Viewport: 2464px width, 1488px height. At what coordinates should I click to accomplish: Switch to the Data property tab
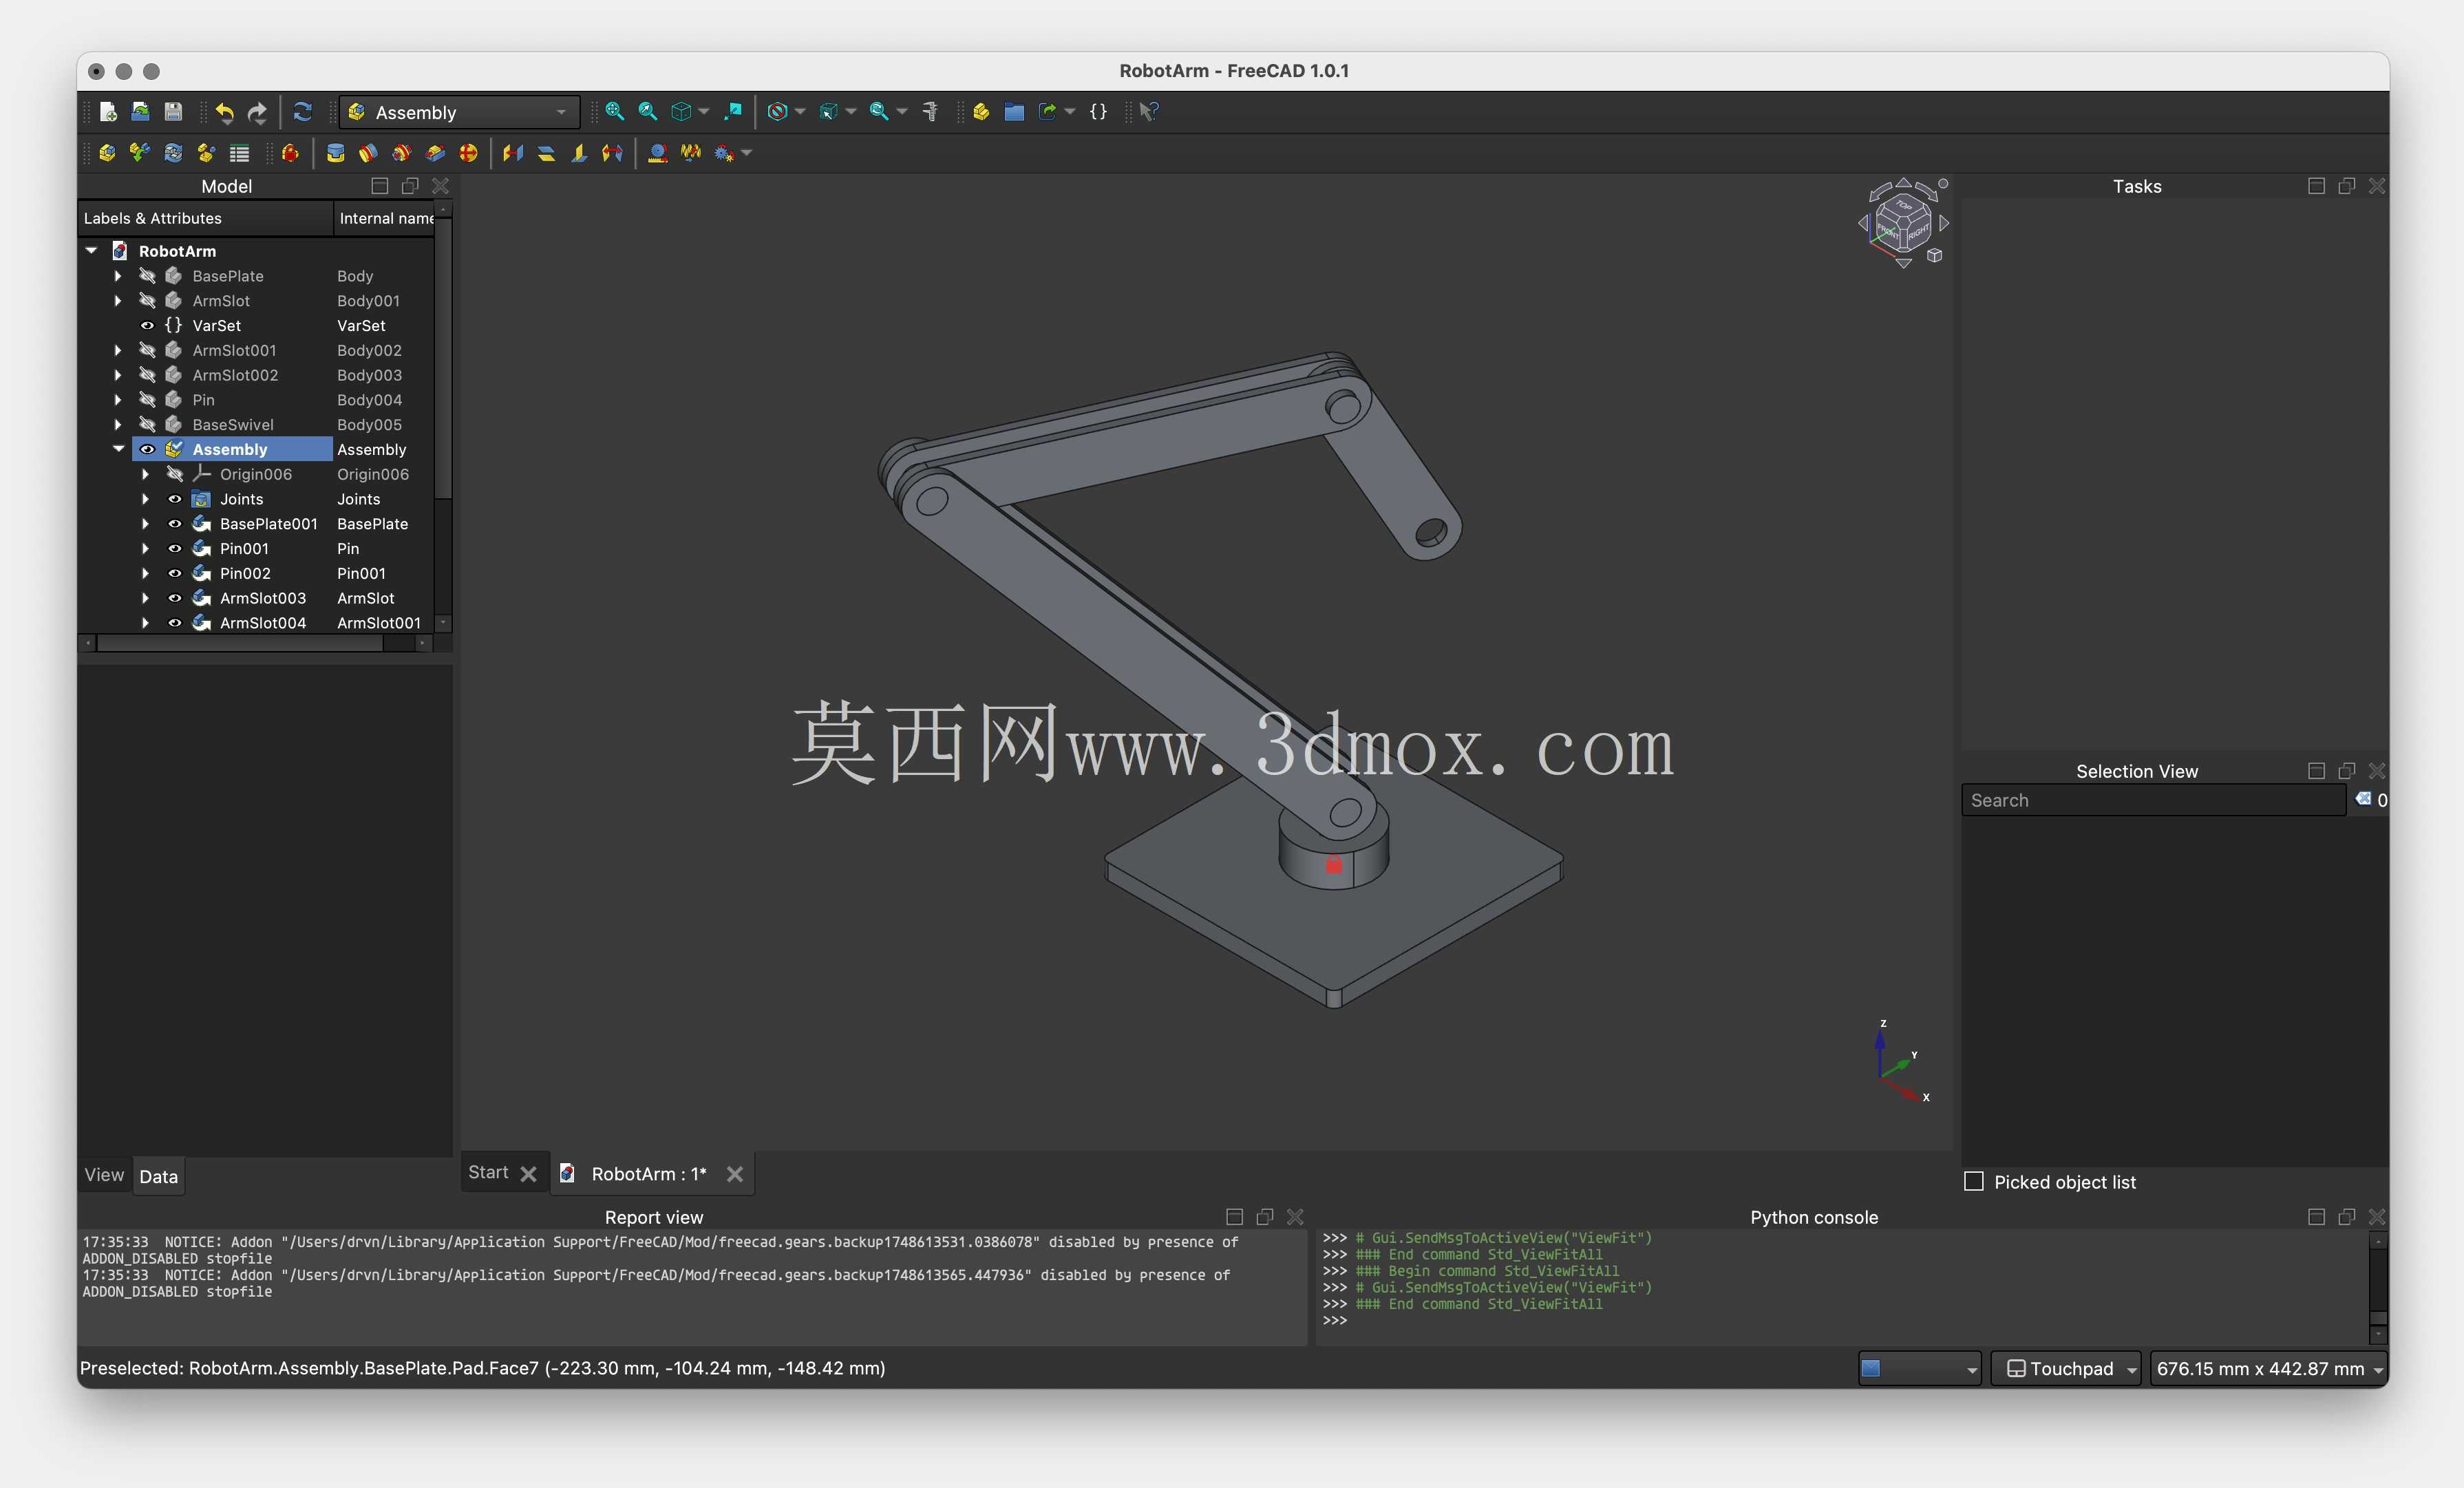(x=158, y=1176)
